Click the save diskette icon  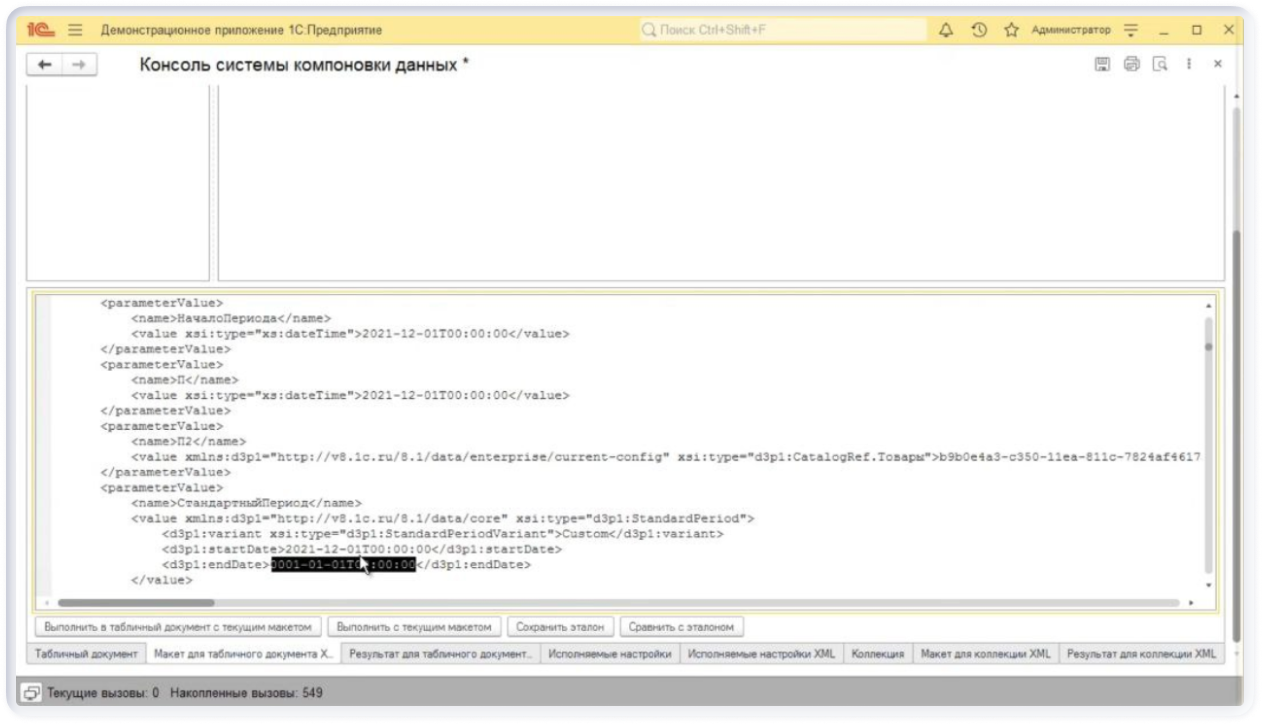click(1102, 64)
